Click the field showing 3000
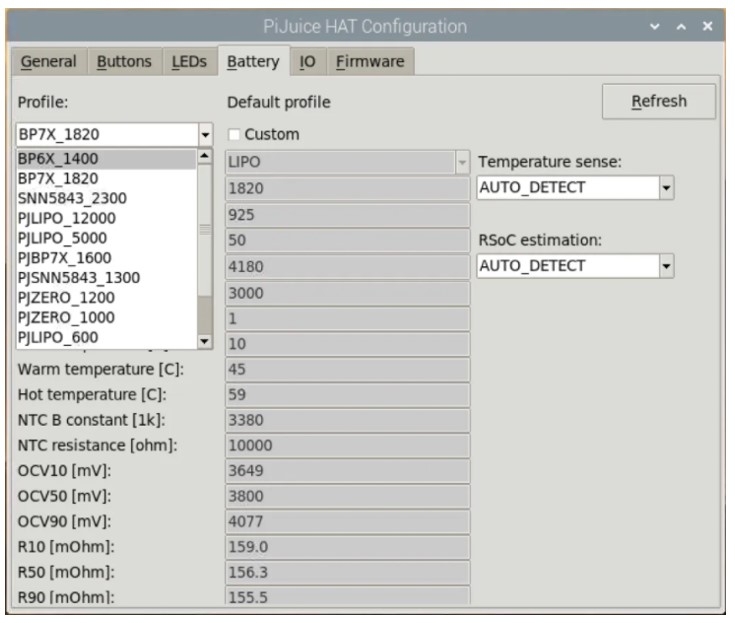The height and width of the screenshot is (623, 735). (347, 293)
